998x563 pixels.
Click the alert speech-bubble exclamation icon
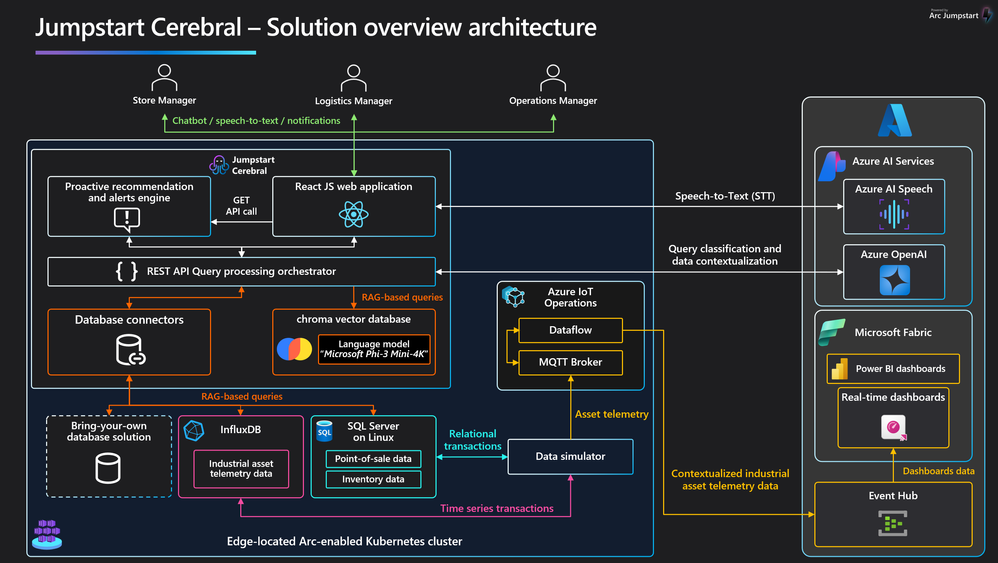click(x=127, y=219)
